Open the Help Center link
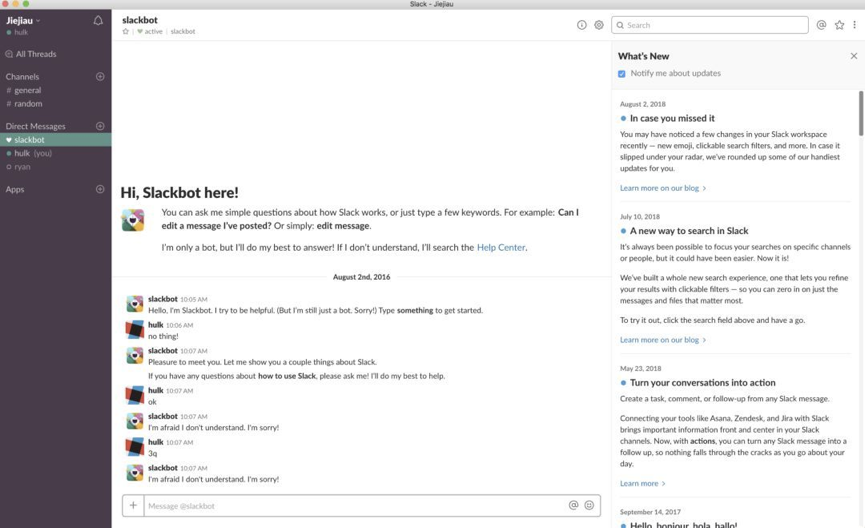Screen dimensions: 865x528 (501, 247)
